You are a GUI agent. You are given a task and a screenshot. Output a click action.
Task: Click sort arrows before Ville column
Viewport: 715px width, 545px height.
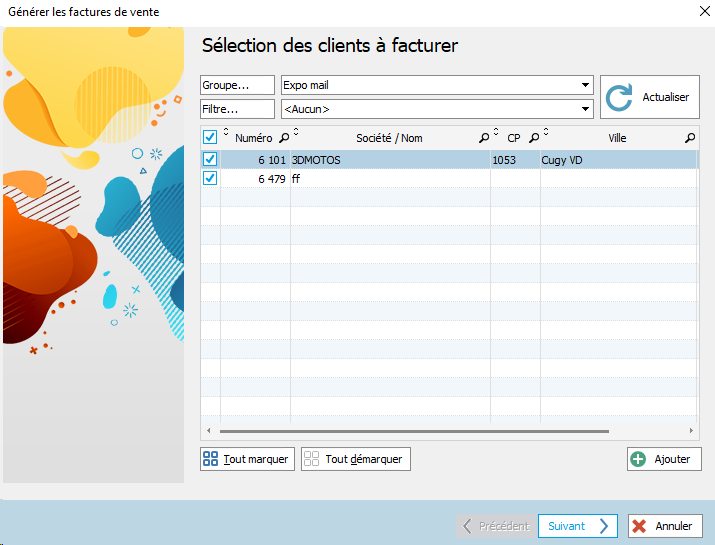[x=546, y=132]
